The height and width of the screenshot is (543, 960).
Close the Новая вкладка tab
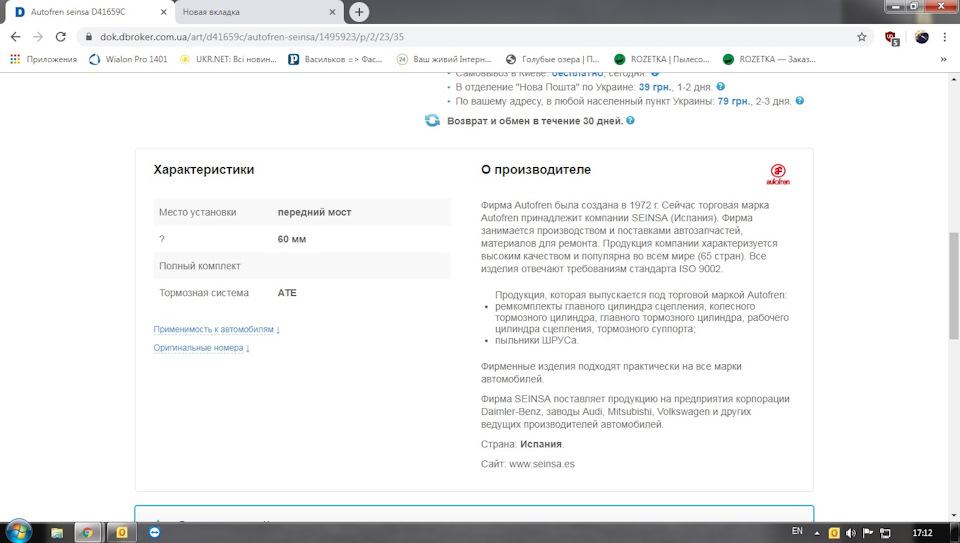[x=332, y=12]
